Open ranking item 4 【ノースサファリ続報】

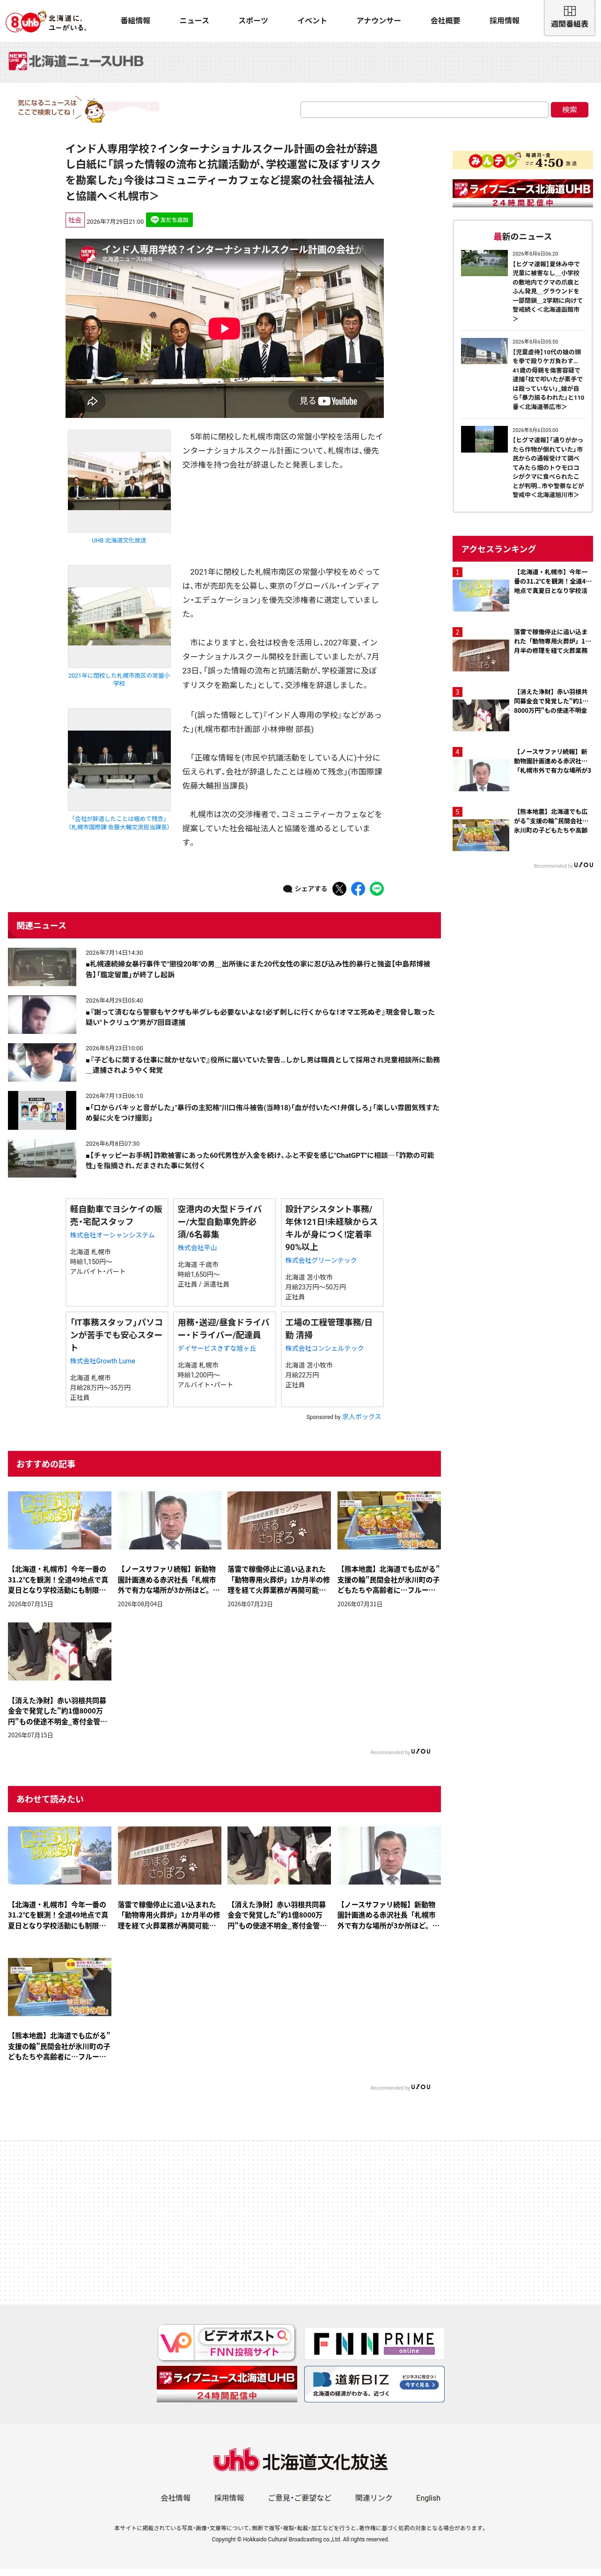(522, 769)
